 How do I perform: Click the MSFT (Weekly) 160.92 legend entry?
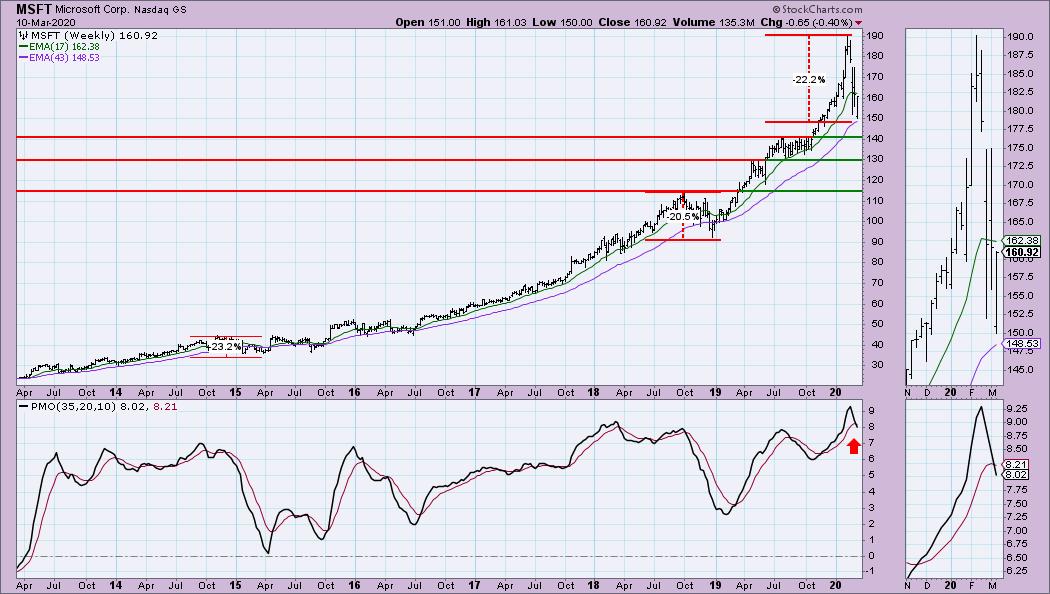click(94, 35)
